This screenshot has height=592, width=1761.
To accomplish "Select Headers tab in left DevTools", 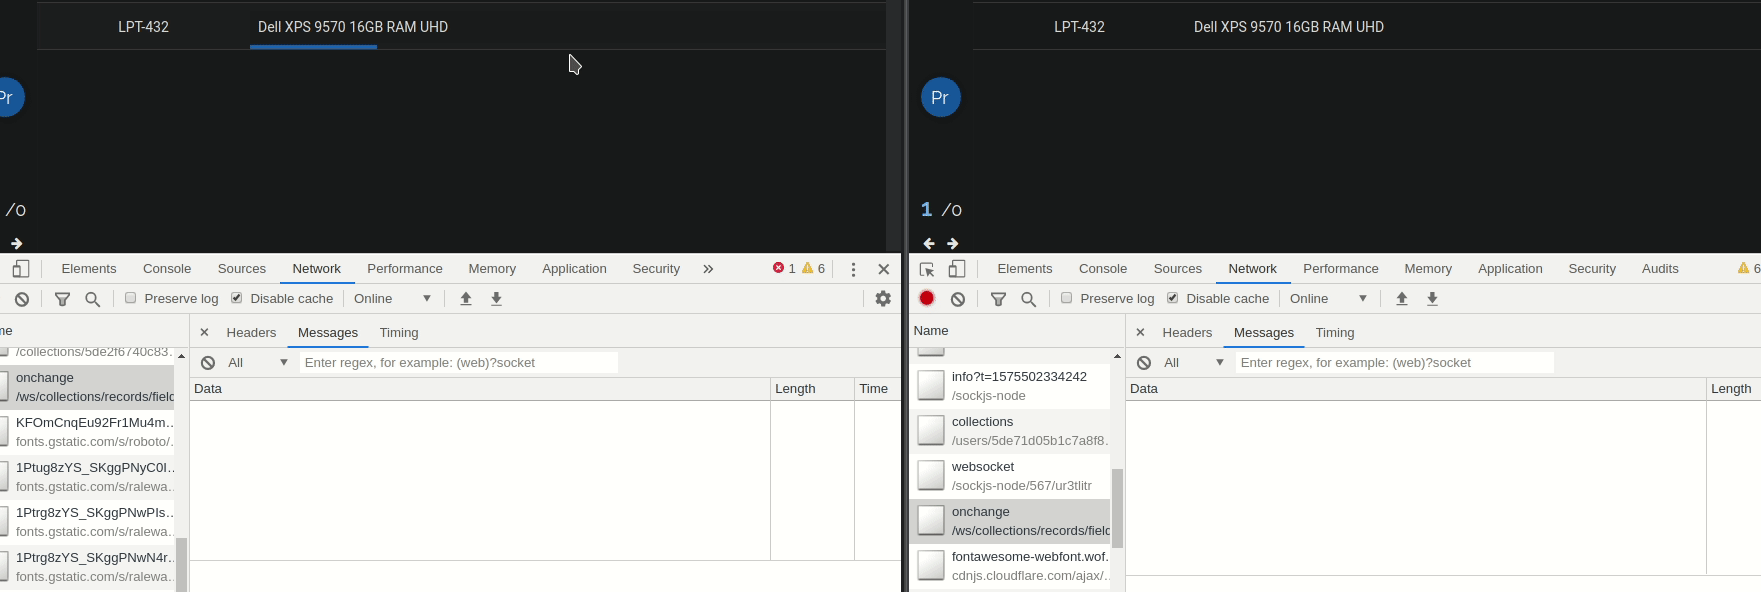I will [251, 332].
